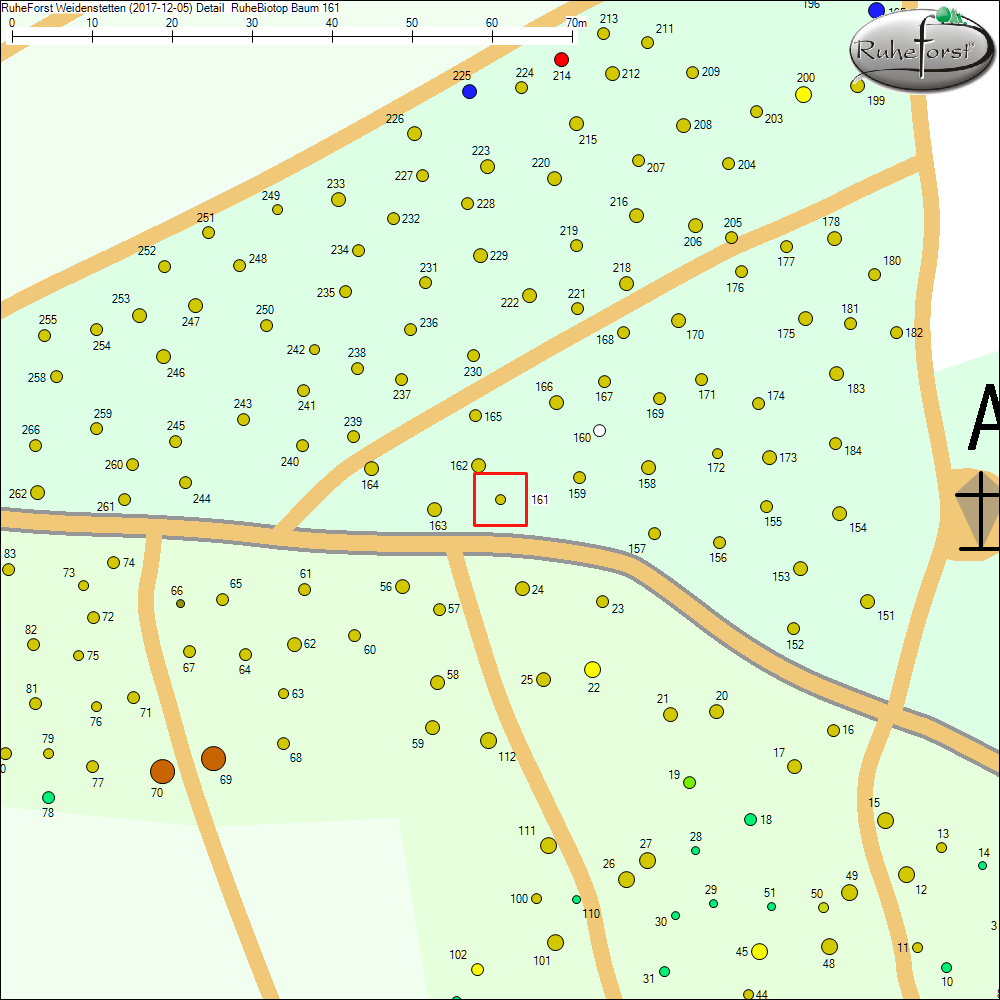Click the light green tree marker 19
The width and height of the screenshot is (1000, 1000).
689,782
